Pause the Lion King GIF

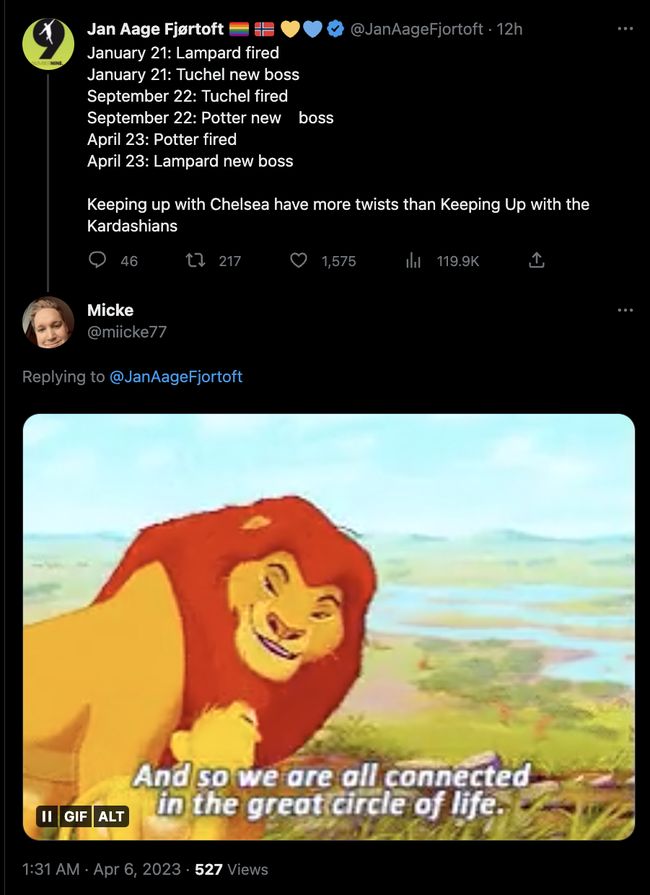click(46, 816)
